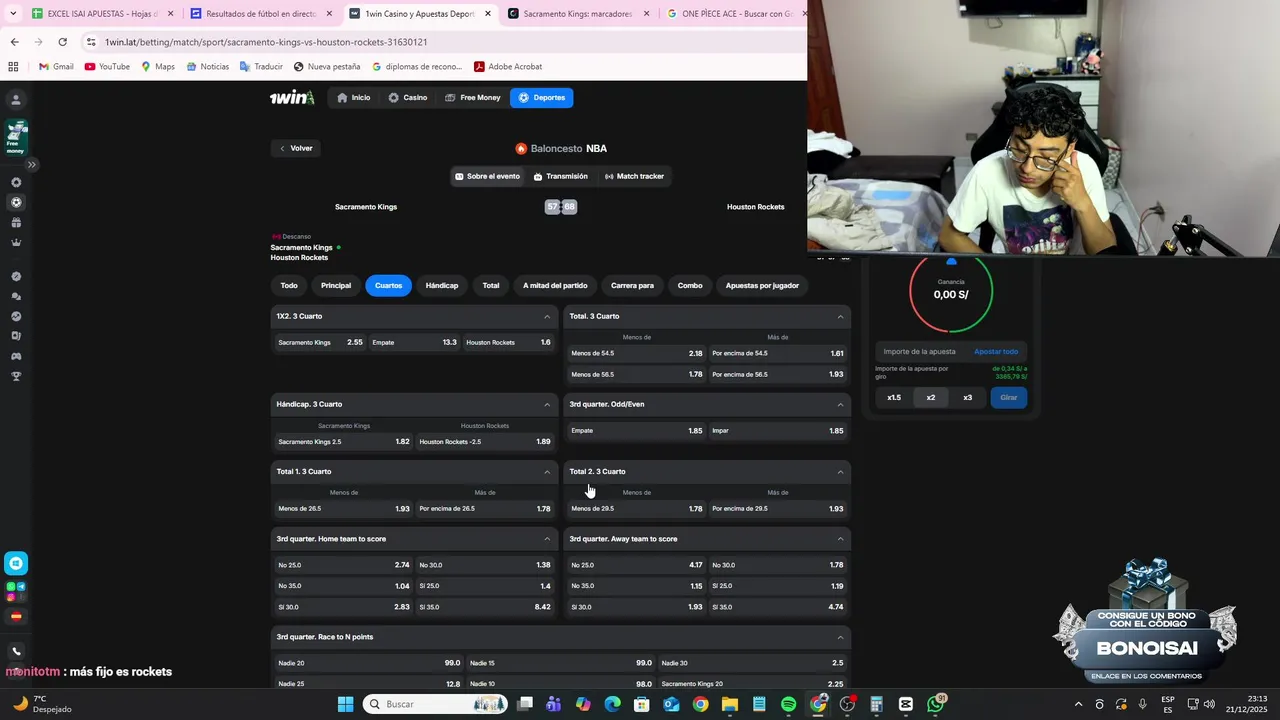Collapse Total 2. 3 Cuarto section
Screen dimensions: 1280x720
(840, 472)
